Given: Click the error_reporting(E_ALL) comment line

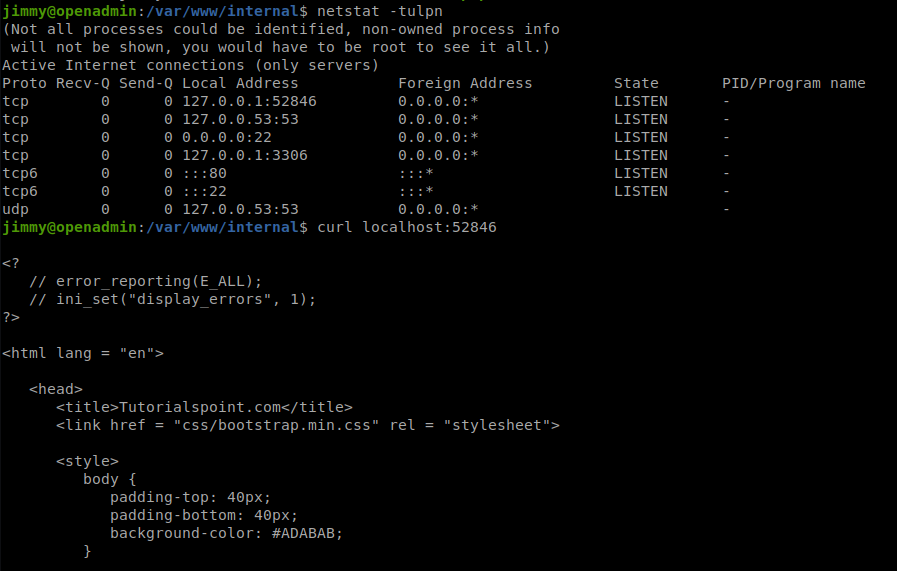Looking at the screenshot, I should [x=145, y=281].
